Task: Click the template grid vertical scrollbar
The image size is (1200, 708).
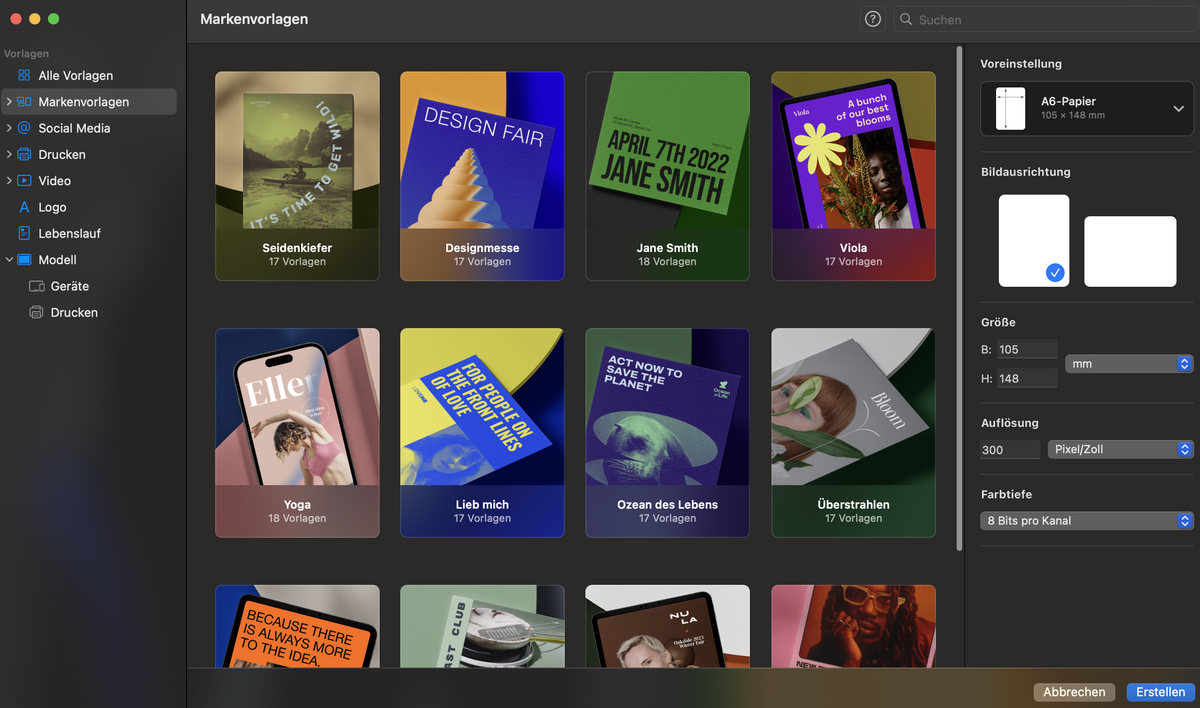Action: [x=960, y=298]
